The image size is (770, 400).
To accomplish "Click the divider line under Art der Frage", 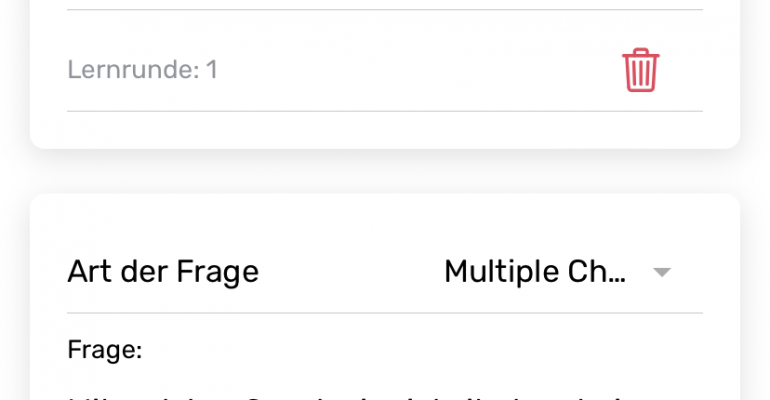I will [x=385, y=313].
